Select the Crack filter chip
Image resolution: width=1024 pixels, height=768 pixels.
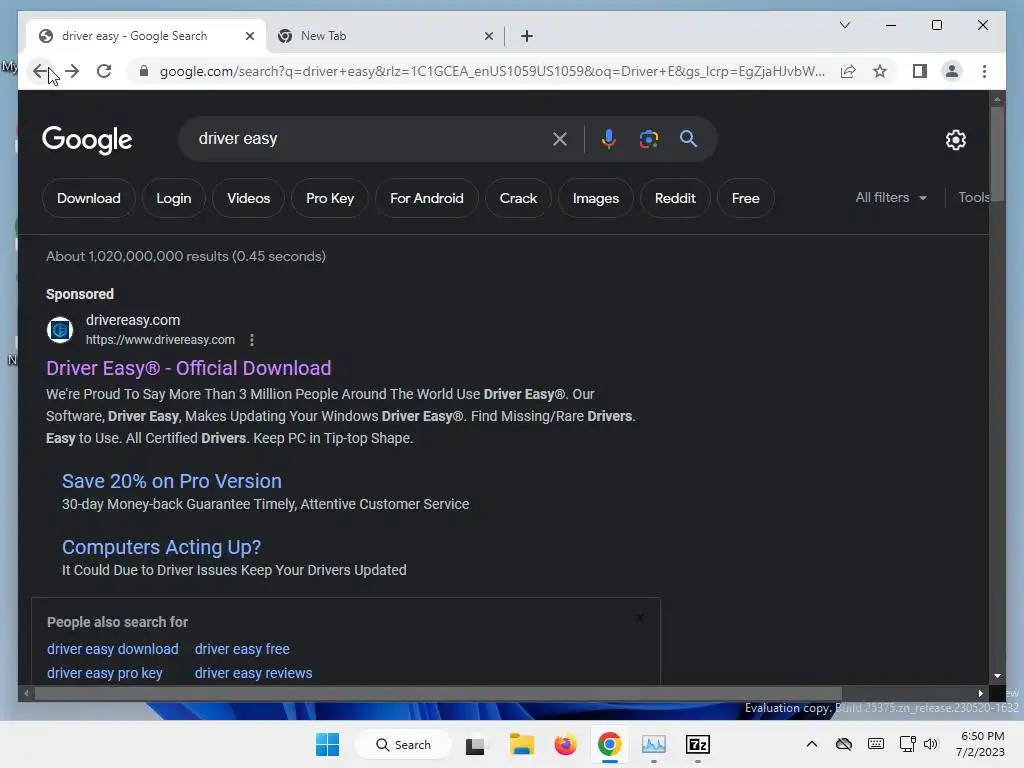click(x=519, y=198)
